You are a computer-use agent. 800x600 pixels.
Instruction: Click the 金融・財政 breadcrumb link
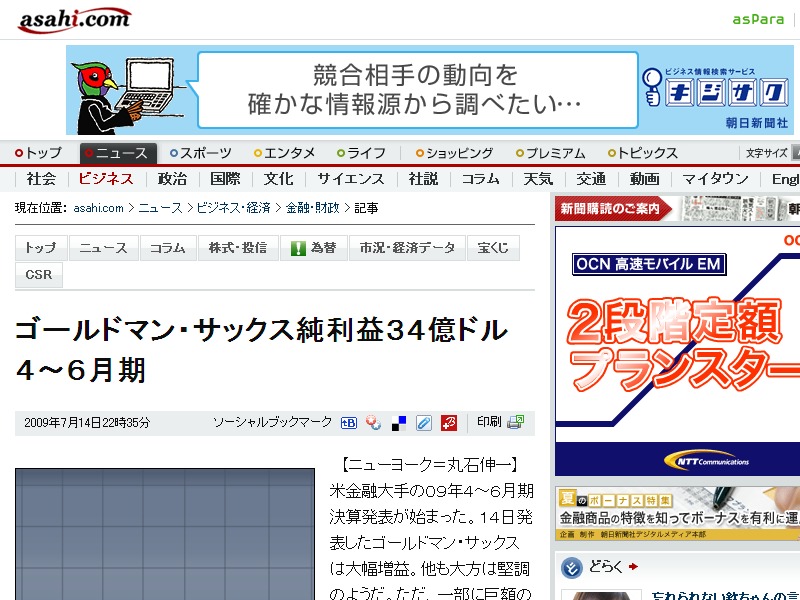313,208
